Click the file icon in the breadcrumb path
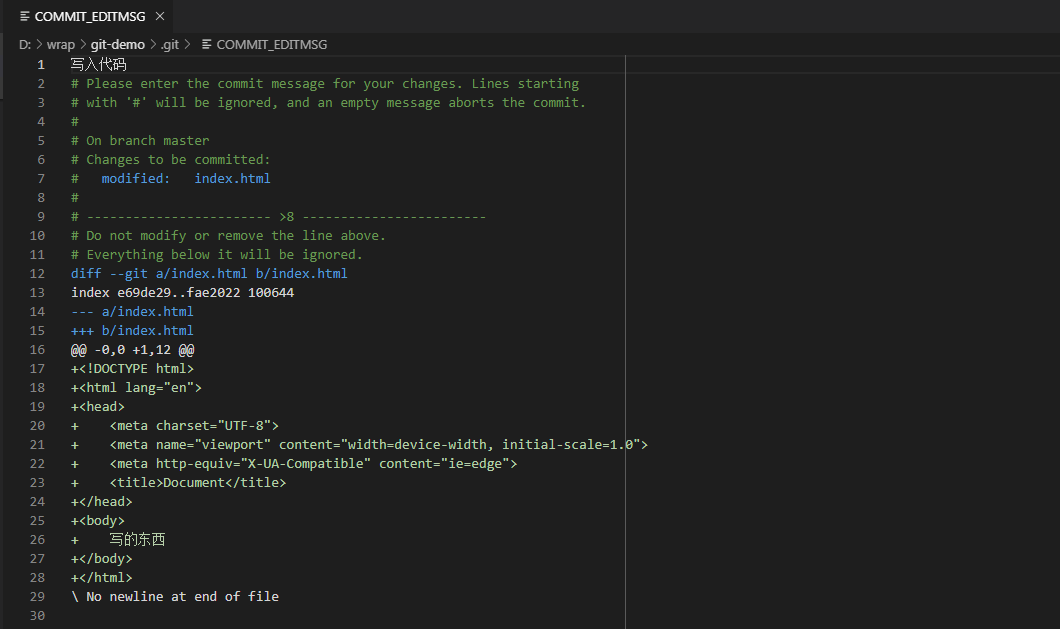The image size is (1060, 629). 207,44
